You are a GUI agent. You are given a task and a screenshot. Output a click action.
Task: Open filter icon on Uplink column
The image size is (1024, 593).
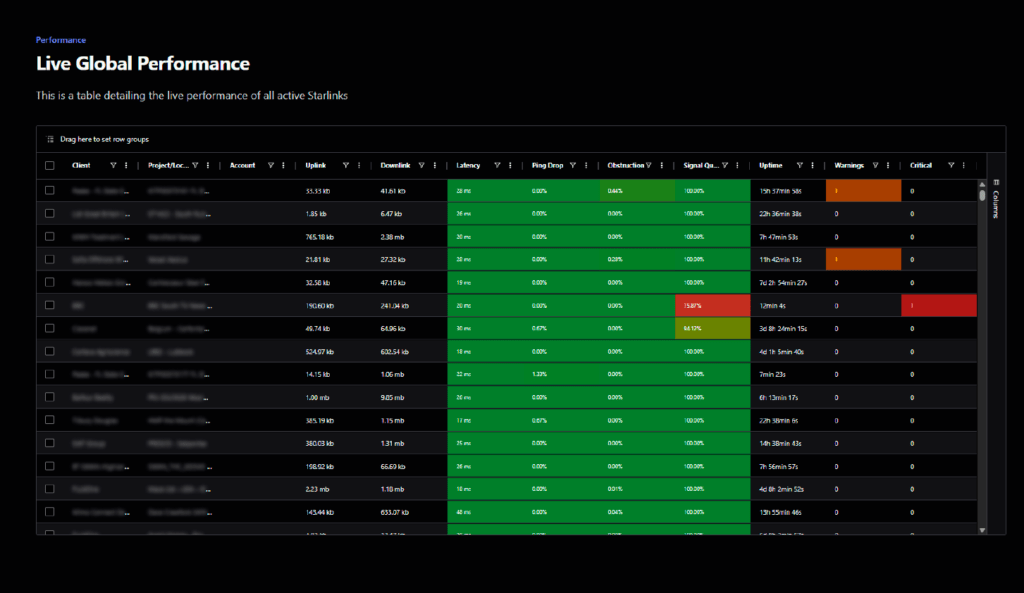click(x=346, y=165)
